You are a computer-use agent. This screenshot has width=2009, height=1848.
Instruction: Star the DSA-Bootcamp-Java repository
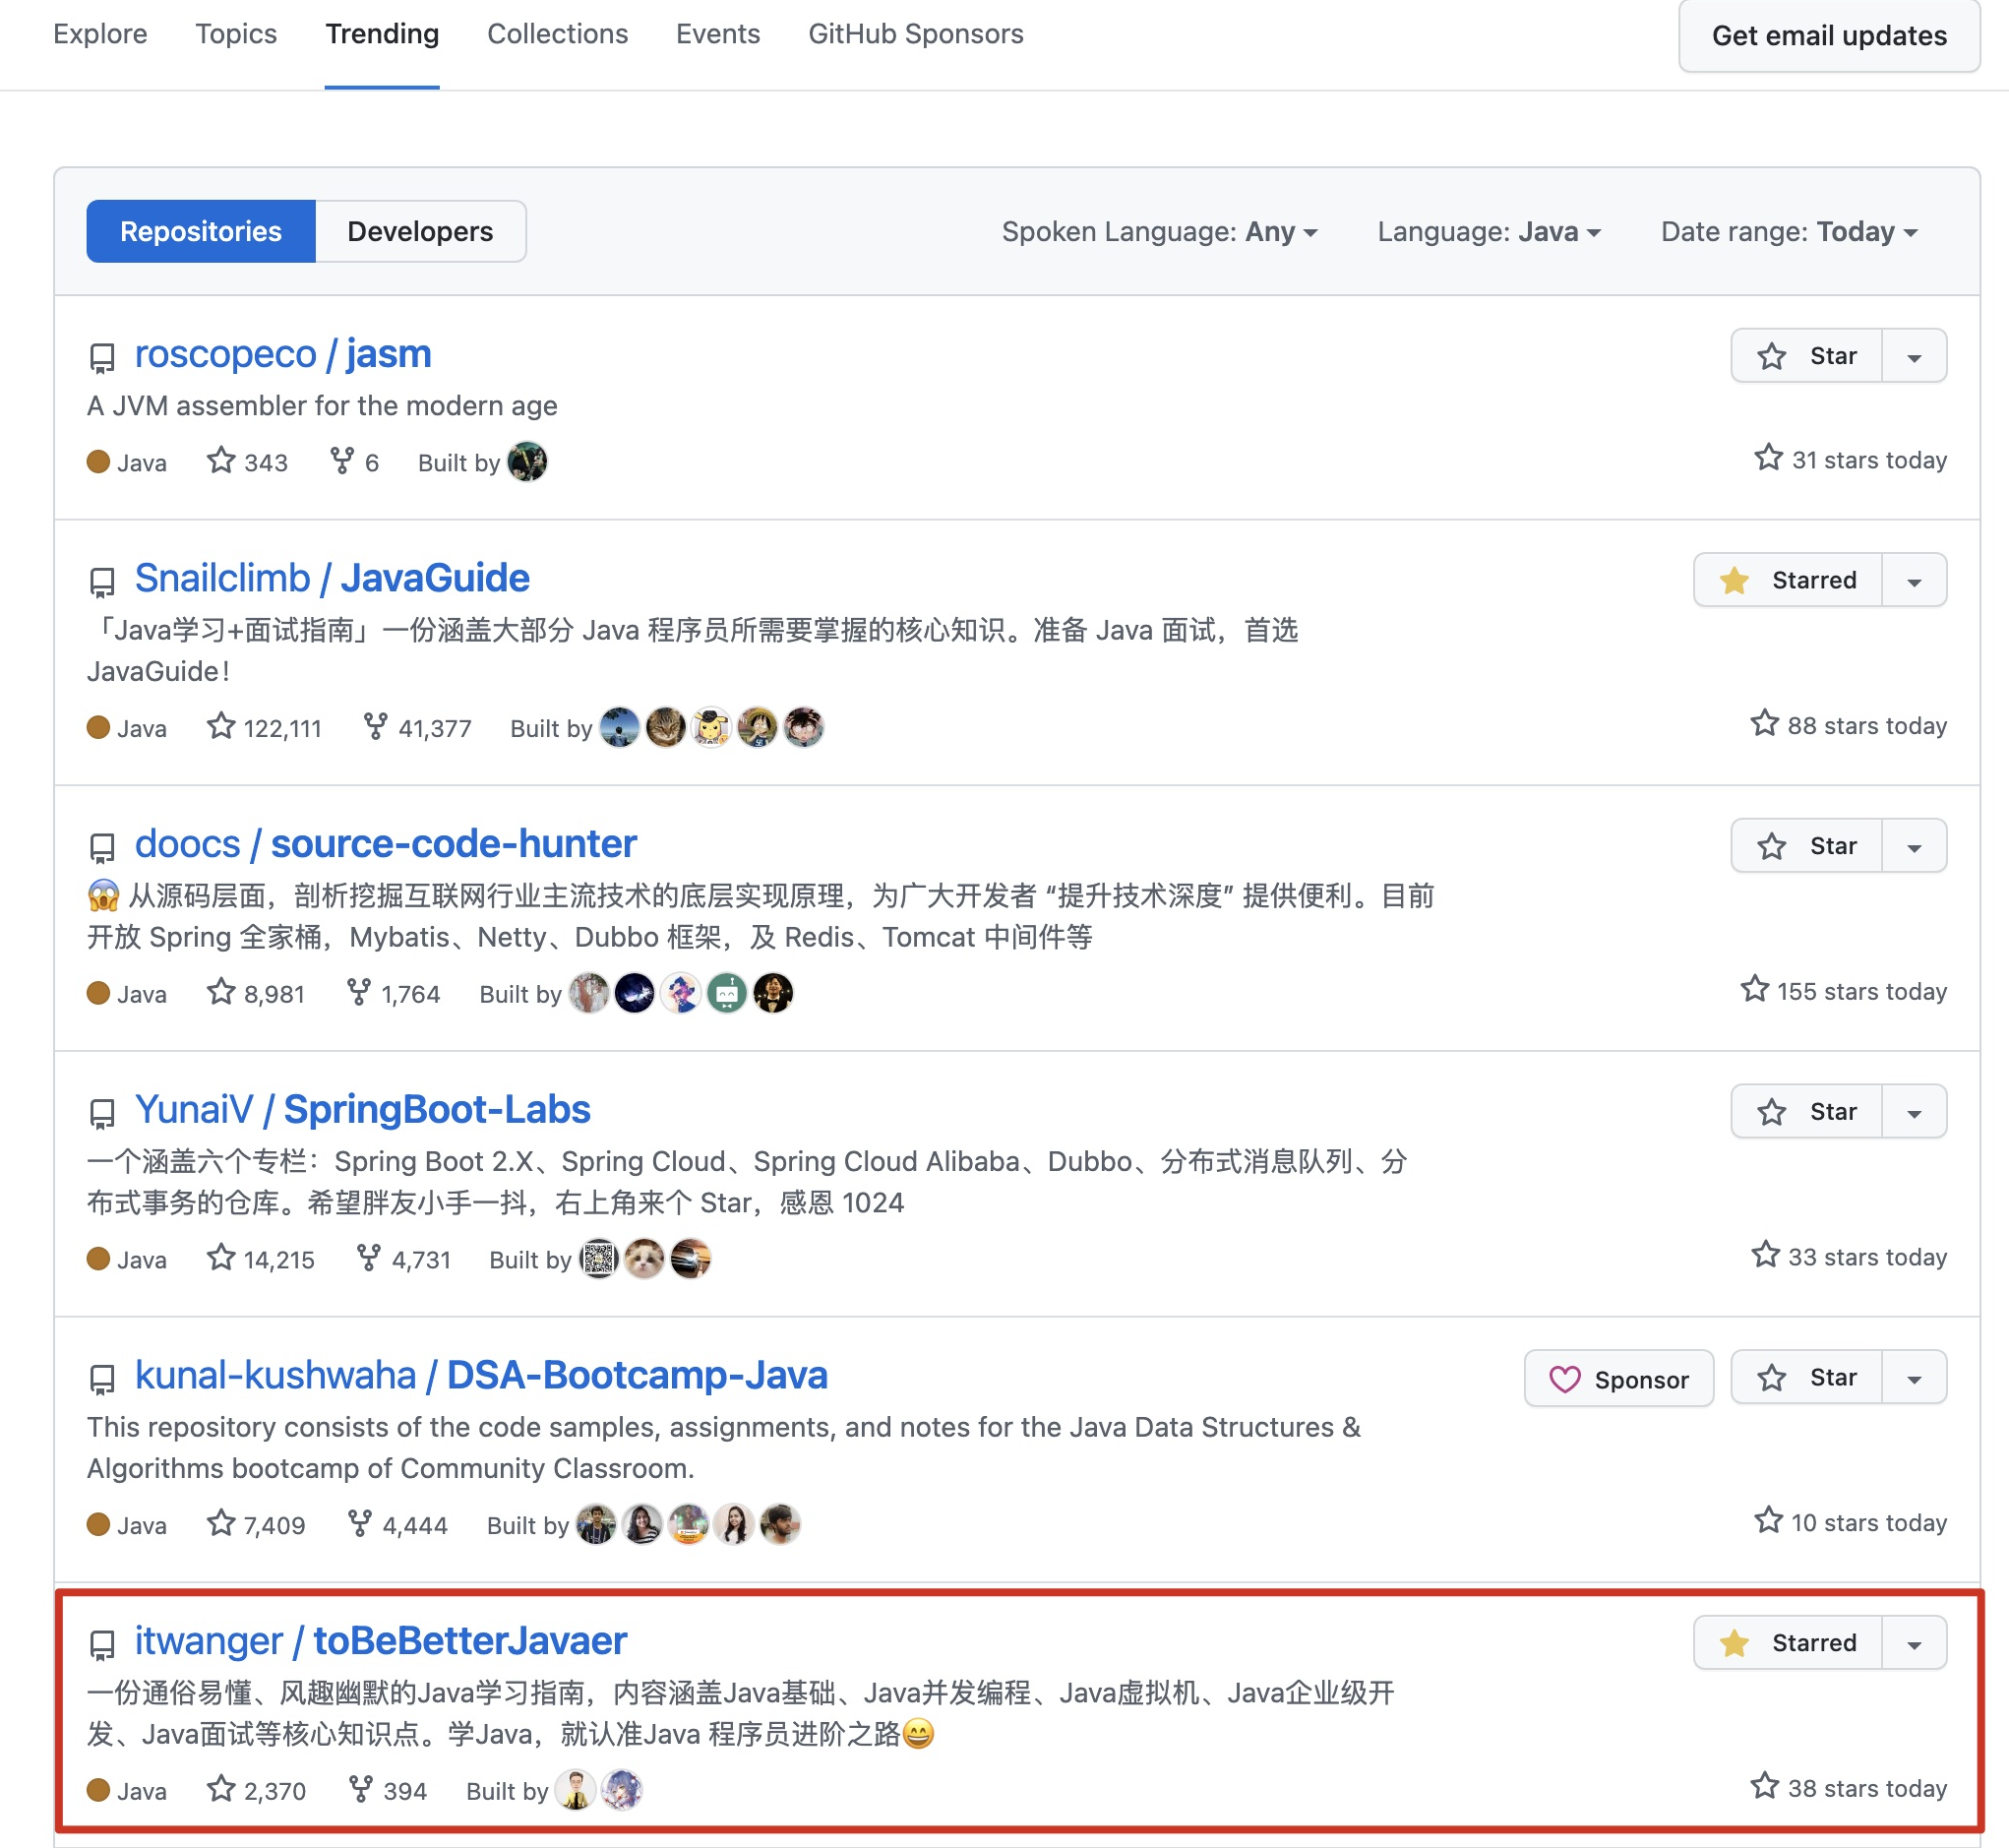point(1806,1378)
